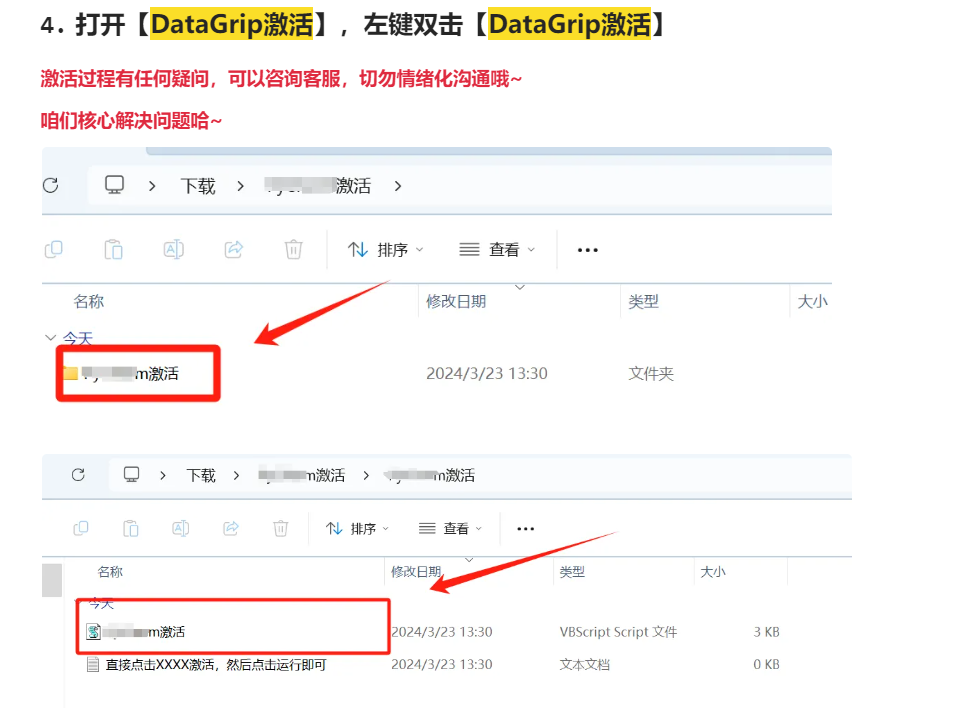Sort by 修改日期 column in lower window

tap(416, 571)
